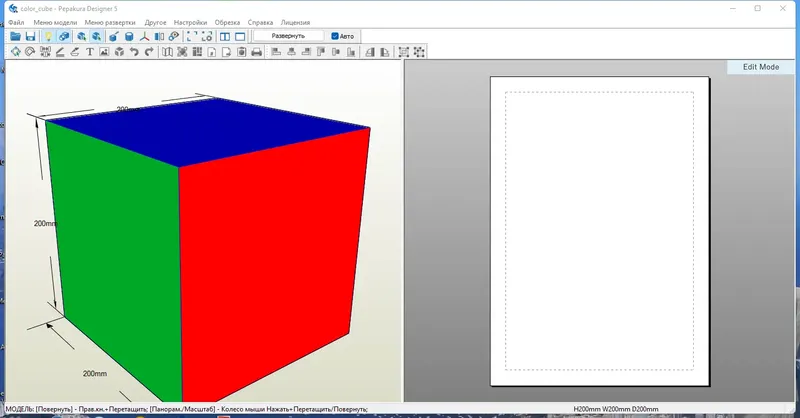Select the insert image tool
This screenshot has height=418, width=800.
pyautogui.click(x=104, y=52)
